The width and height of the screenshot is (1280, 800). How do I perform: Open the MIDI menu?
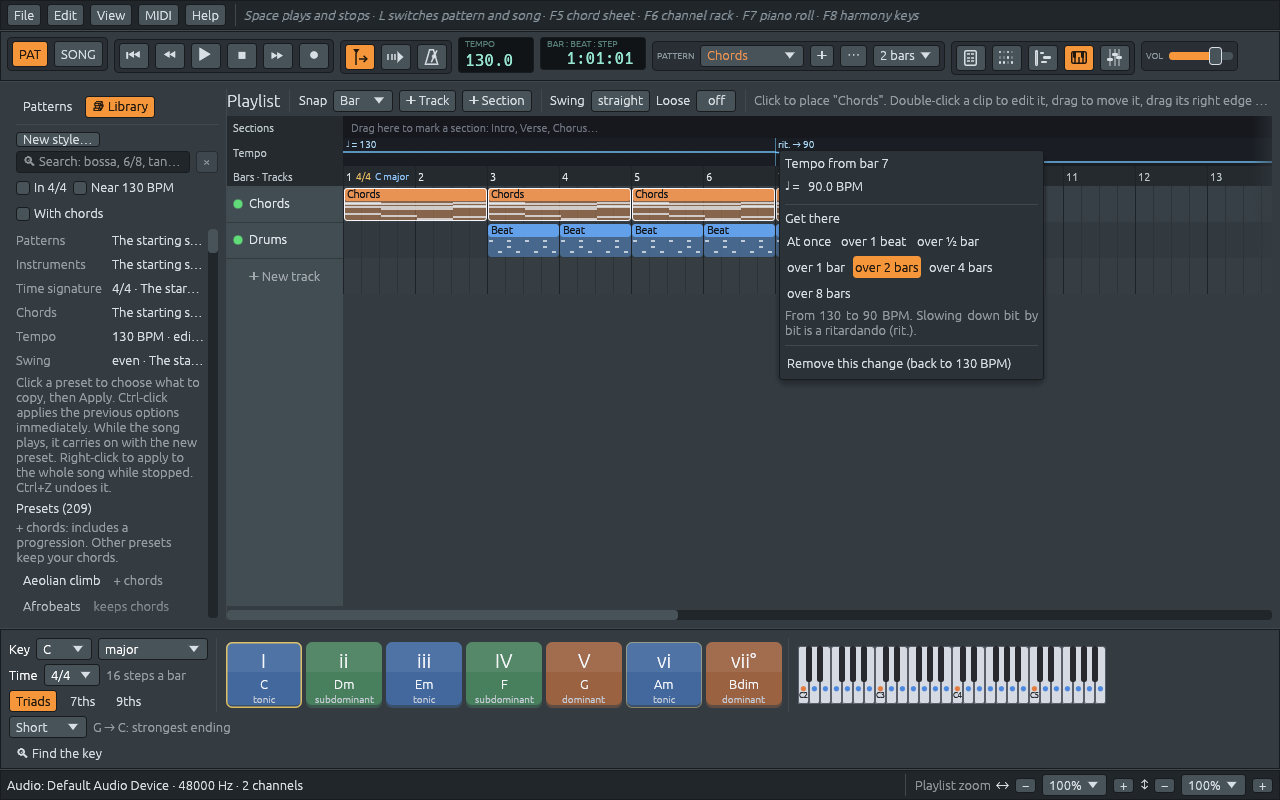coord(157,15)
